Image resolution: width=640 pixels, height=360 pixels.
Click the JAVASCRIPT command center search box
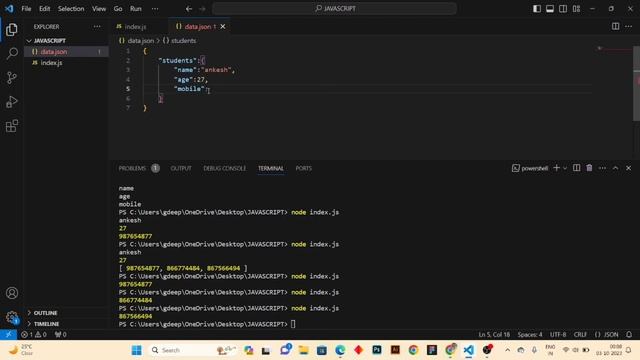[334, 9]
